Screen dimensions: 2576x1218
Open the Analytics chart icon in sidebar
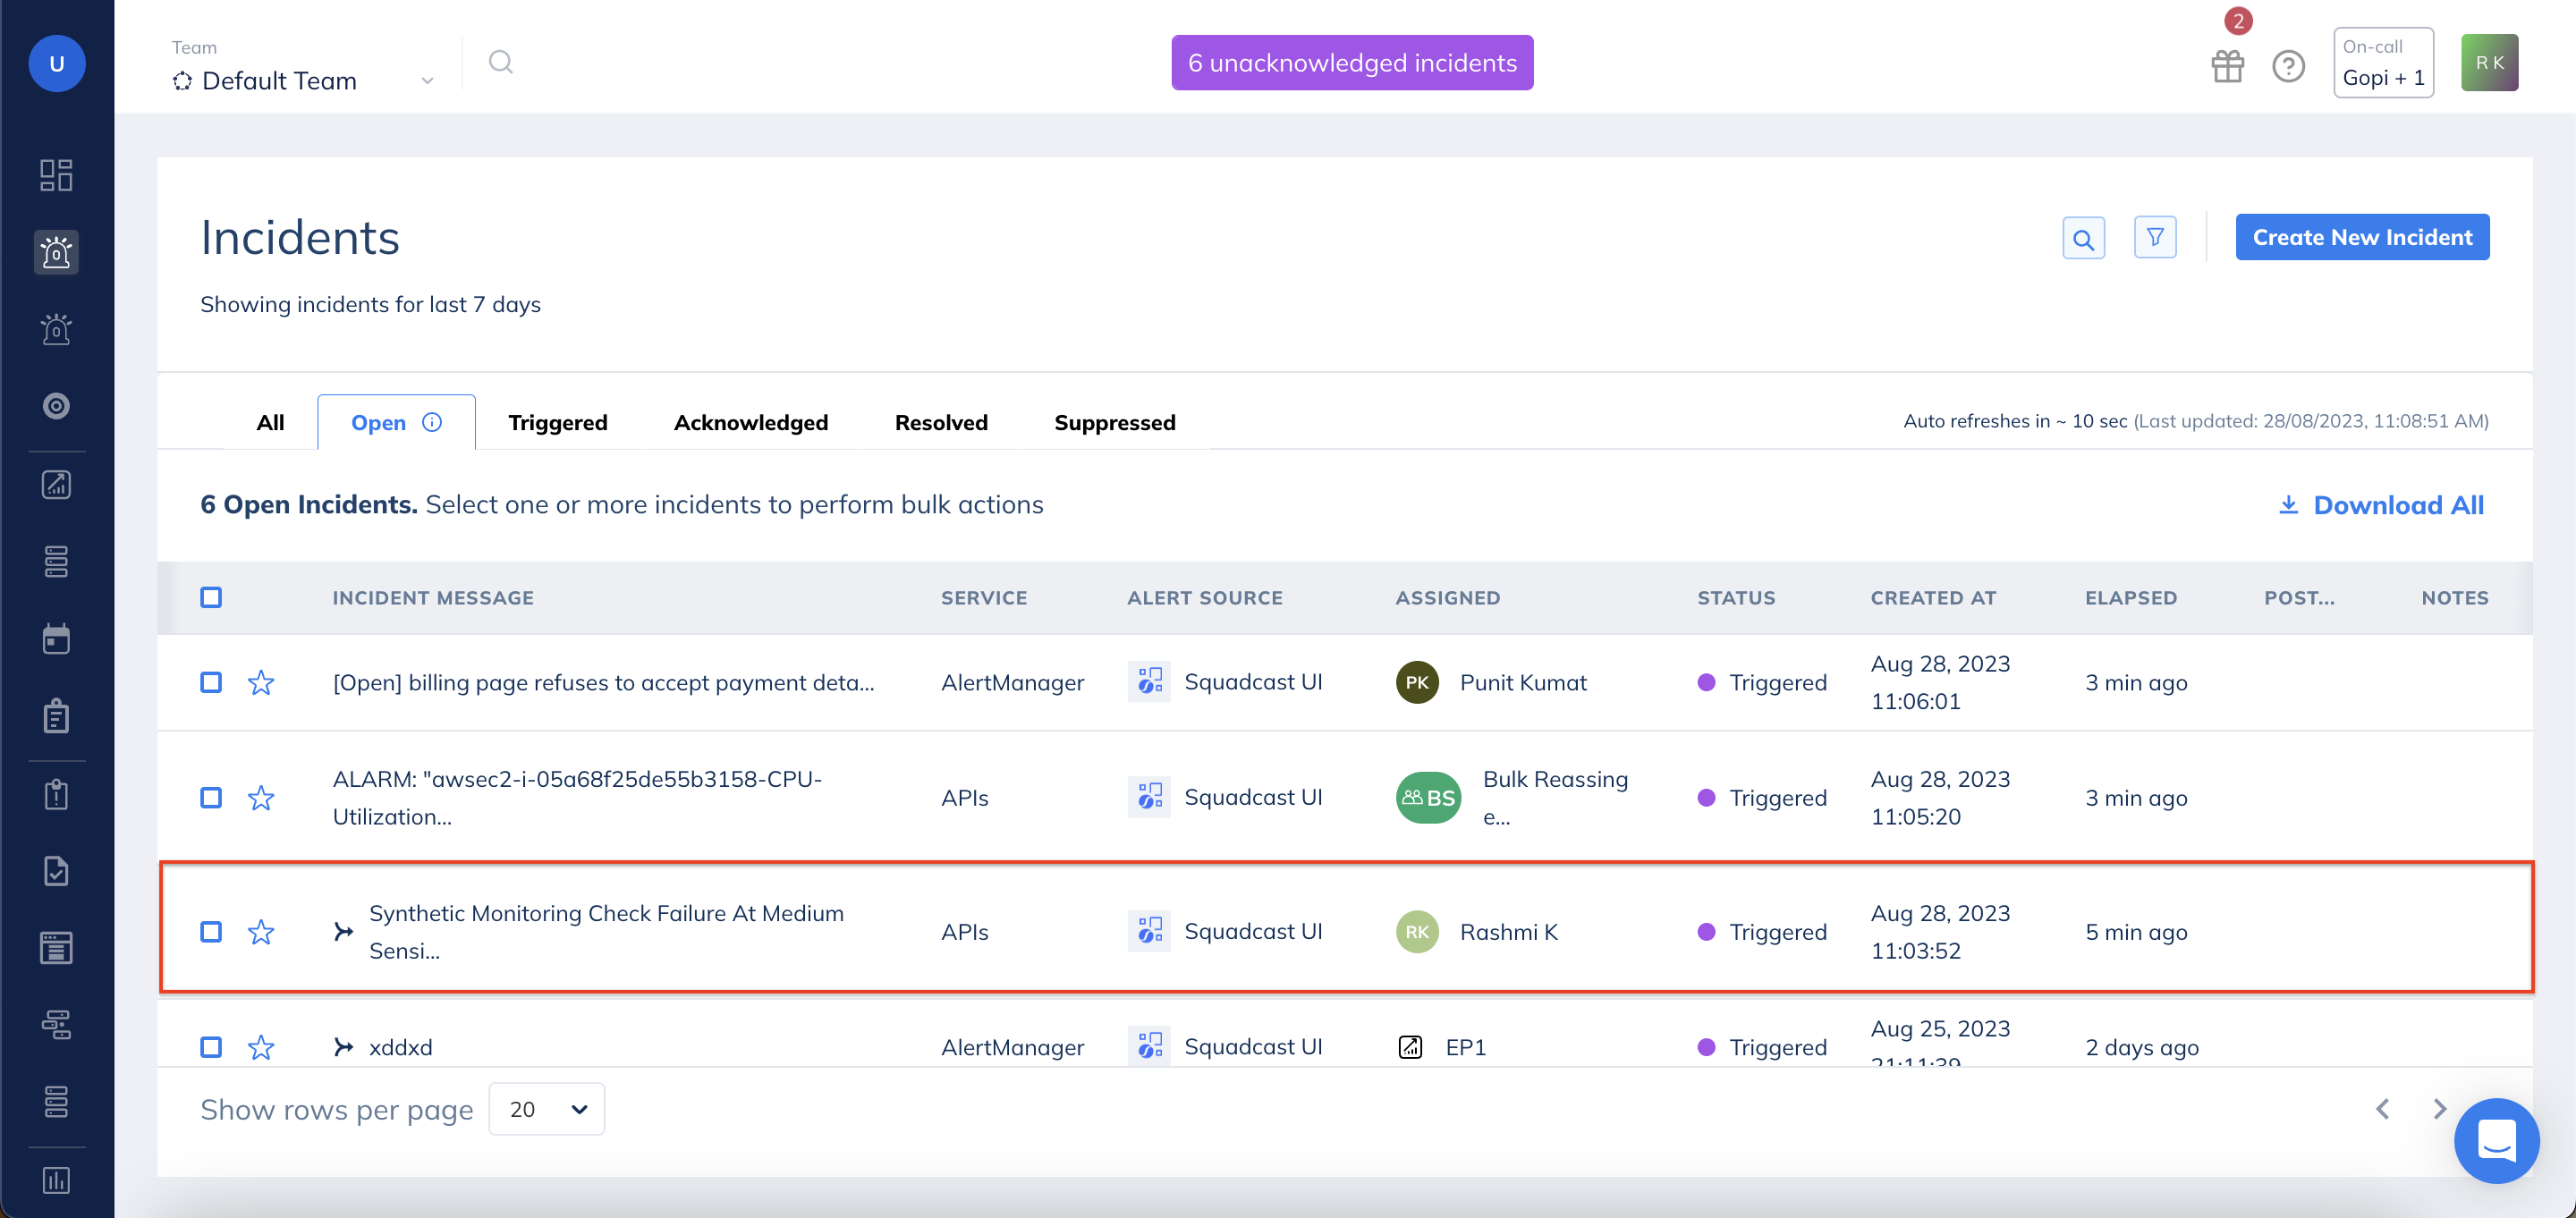click(x=56, y=484)
